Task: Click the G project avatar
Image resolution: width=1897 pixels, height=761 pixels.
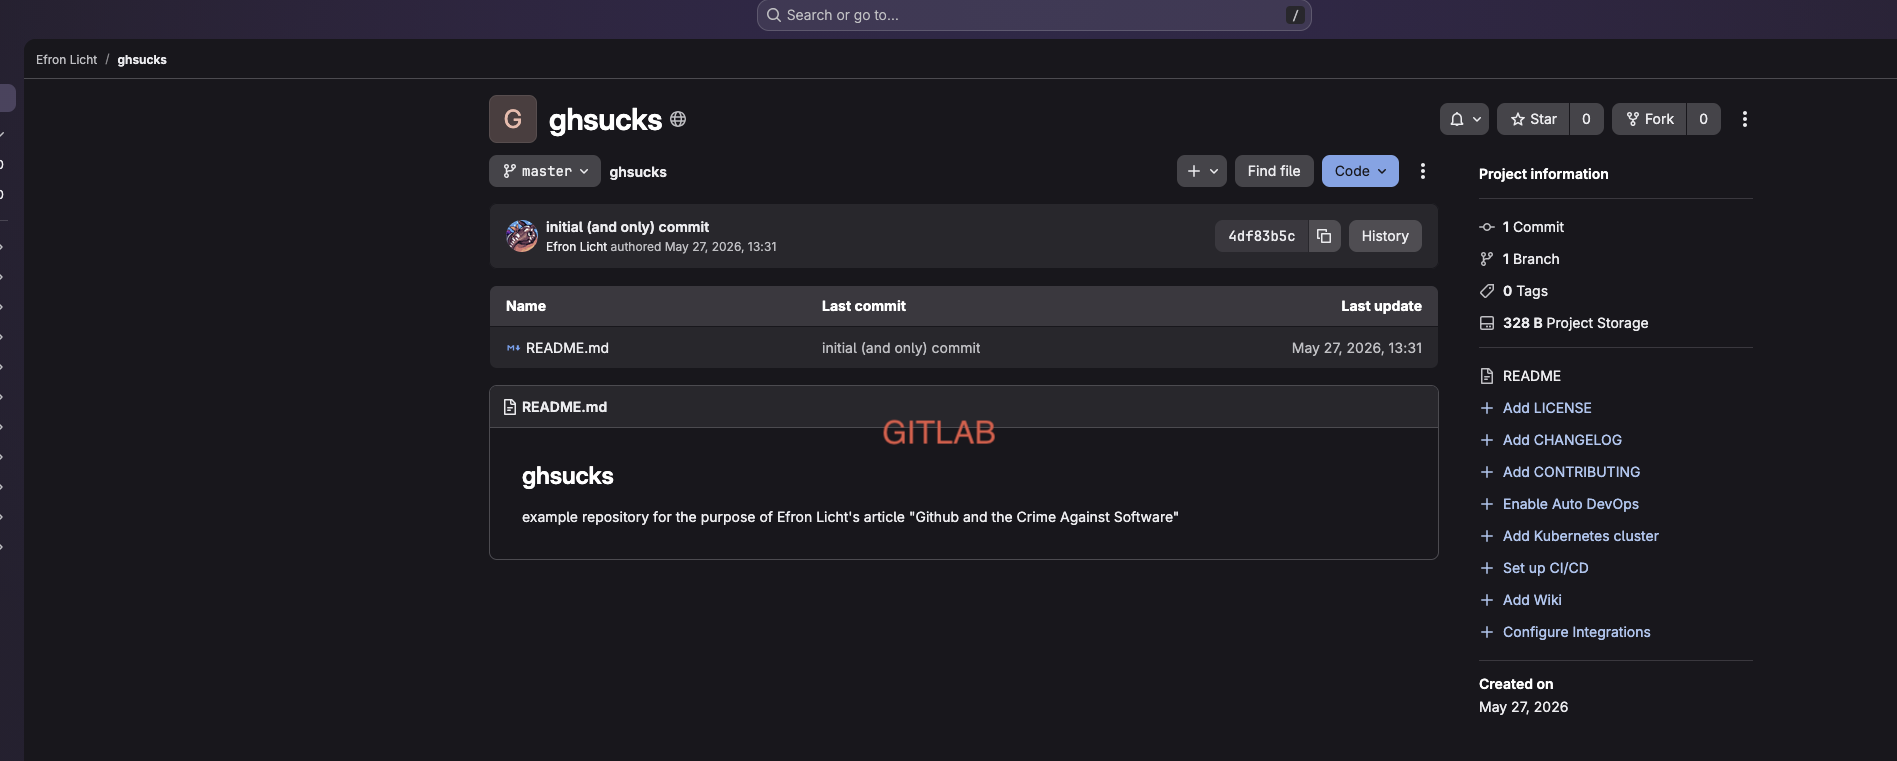Action: pos(513,119)
